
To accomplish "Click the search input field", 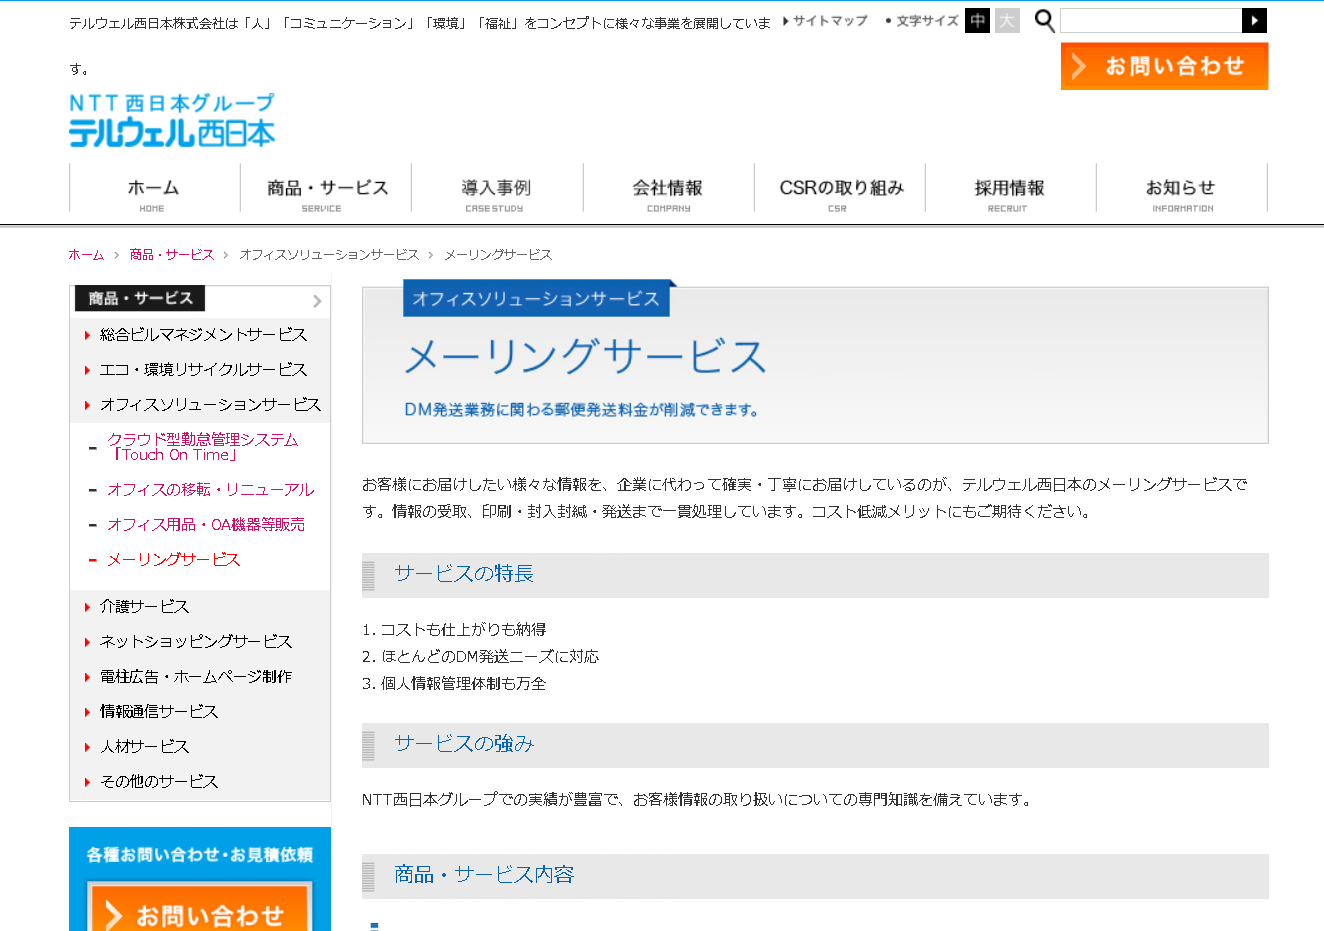I will pos(1151,21).
